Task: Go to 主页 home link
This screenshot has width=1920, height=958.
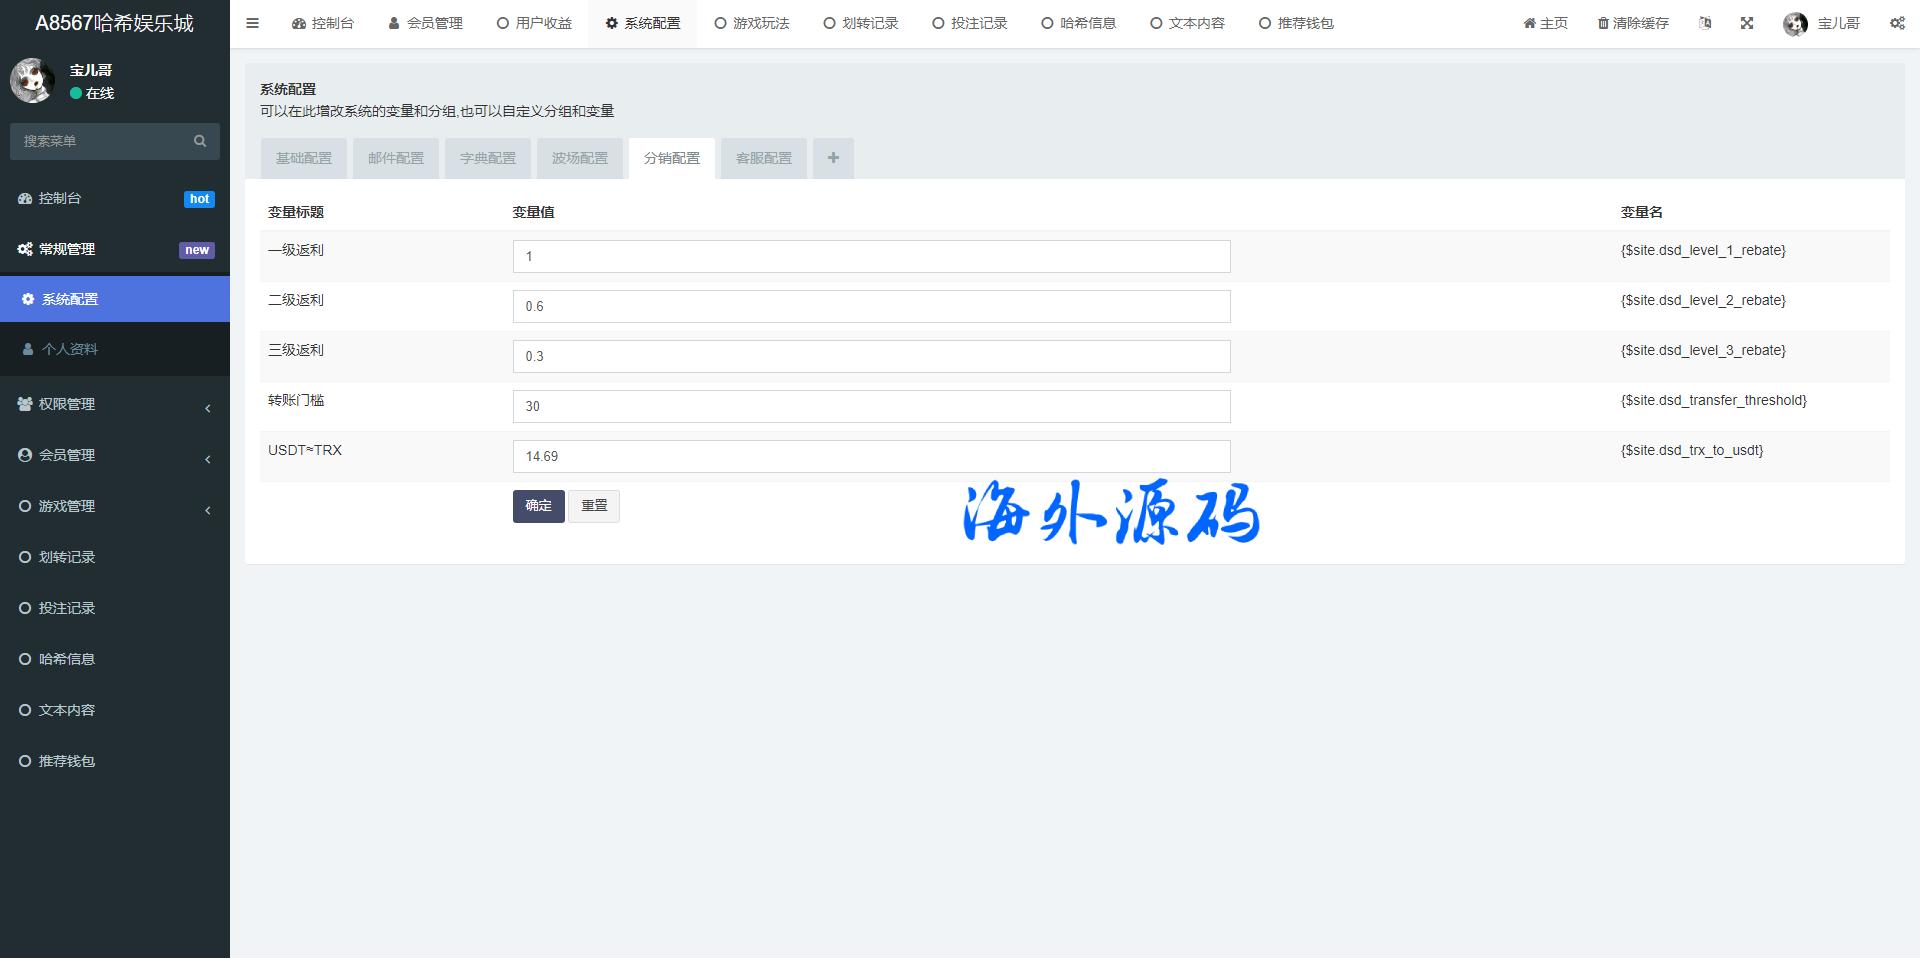Action: 1545,23
